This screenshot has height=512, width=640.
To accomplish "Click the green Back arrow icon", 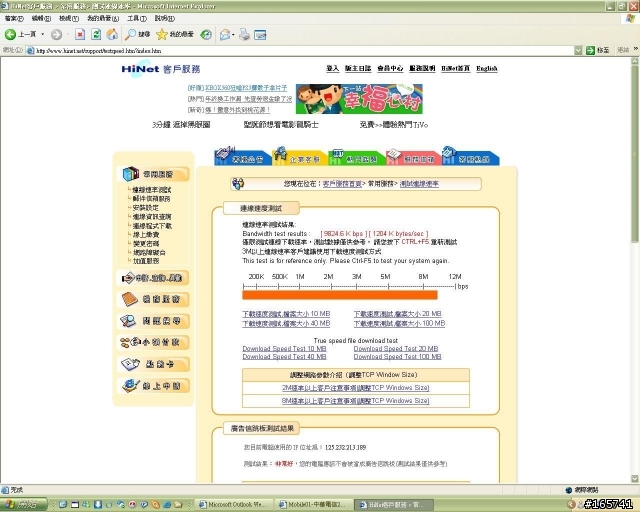I will pyautogui.click(x=10, y=35).
